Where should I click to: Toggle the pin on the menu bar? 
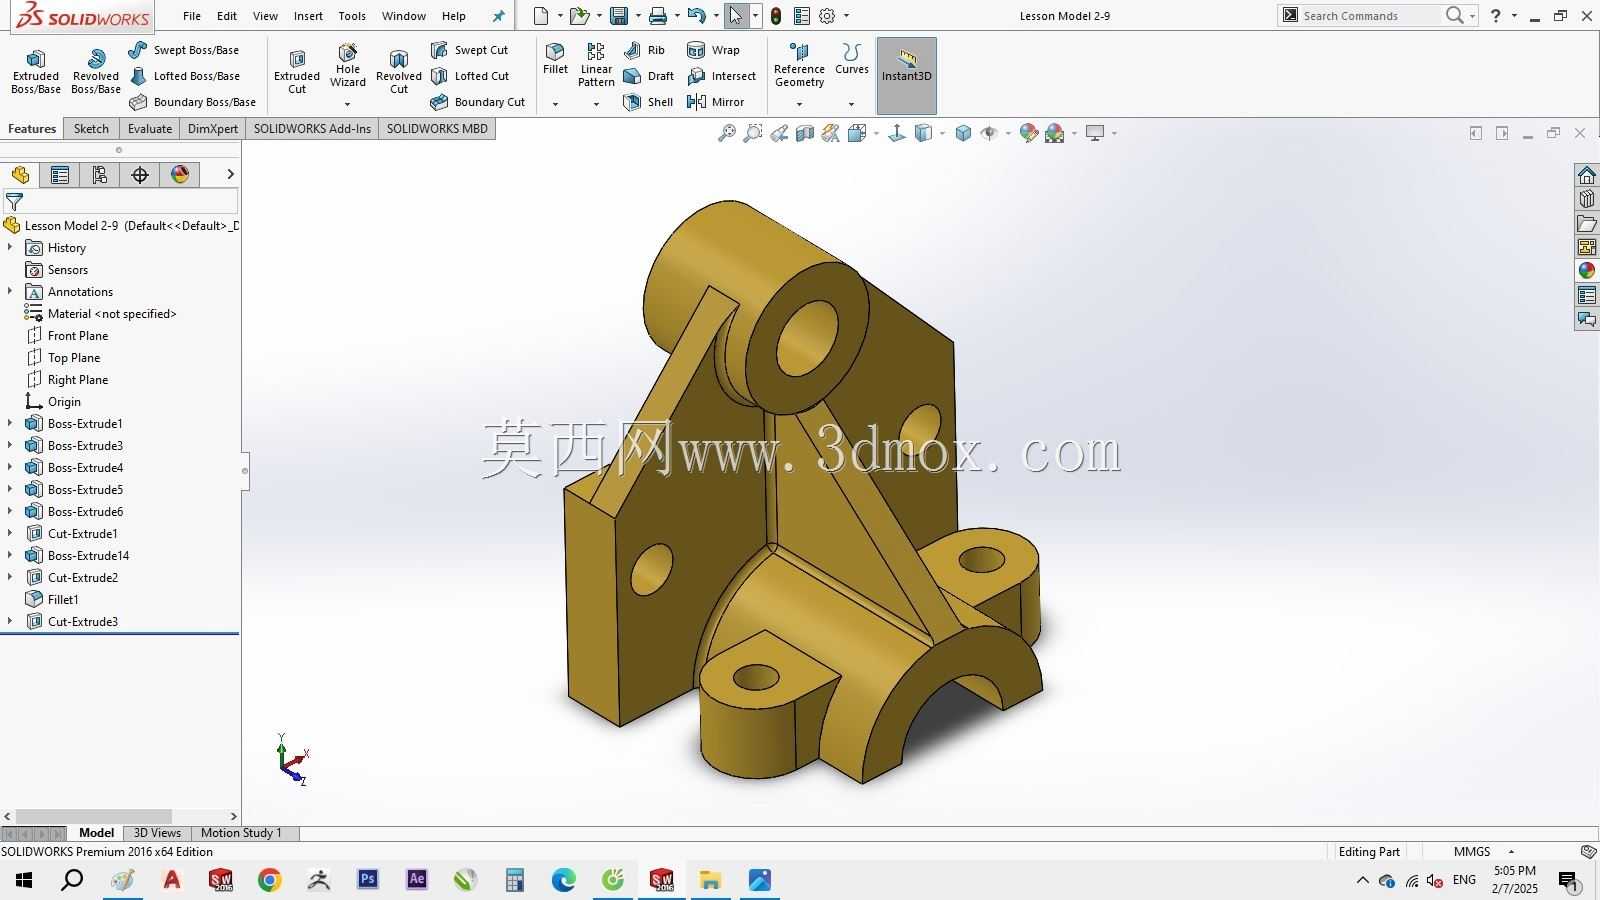(x=499, y=16)
